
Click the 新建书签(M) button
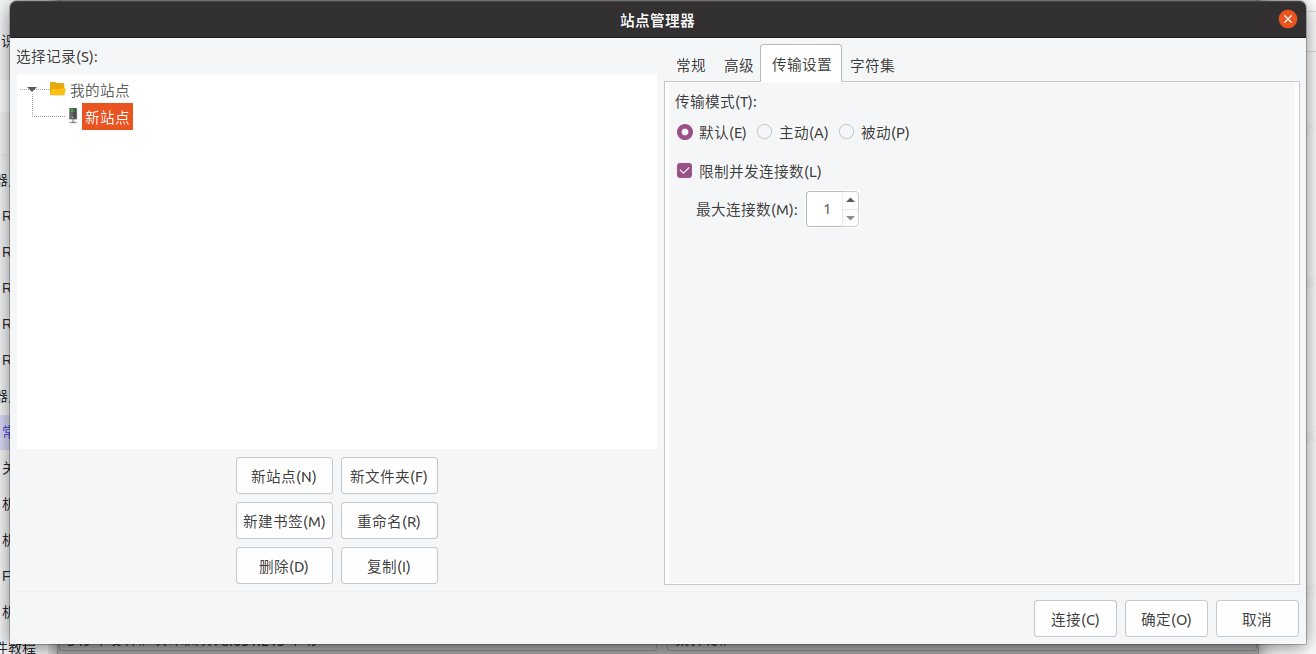[284, 521]
